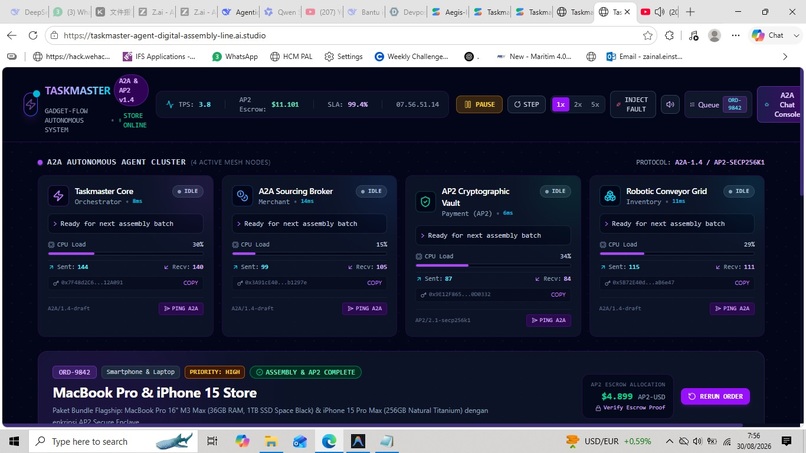
Task: Open the WhatsApp bookmark
Action: (235, 57)
